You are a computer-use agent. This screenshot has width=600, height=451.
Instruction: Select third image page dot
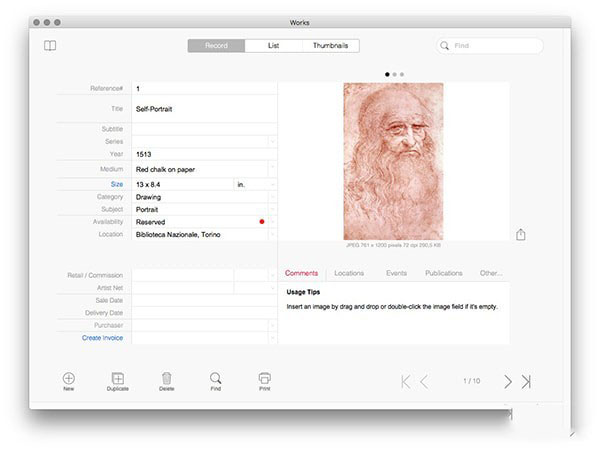coord(402,74)
